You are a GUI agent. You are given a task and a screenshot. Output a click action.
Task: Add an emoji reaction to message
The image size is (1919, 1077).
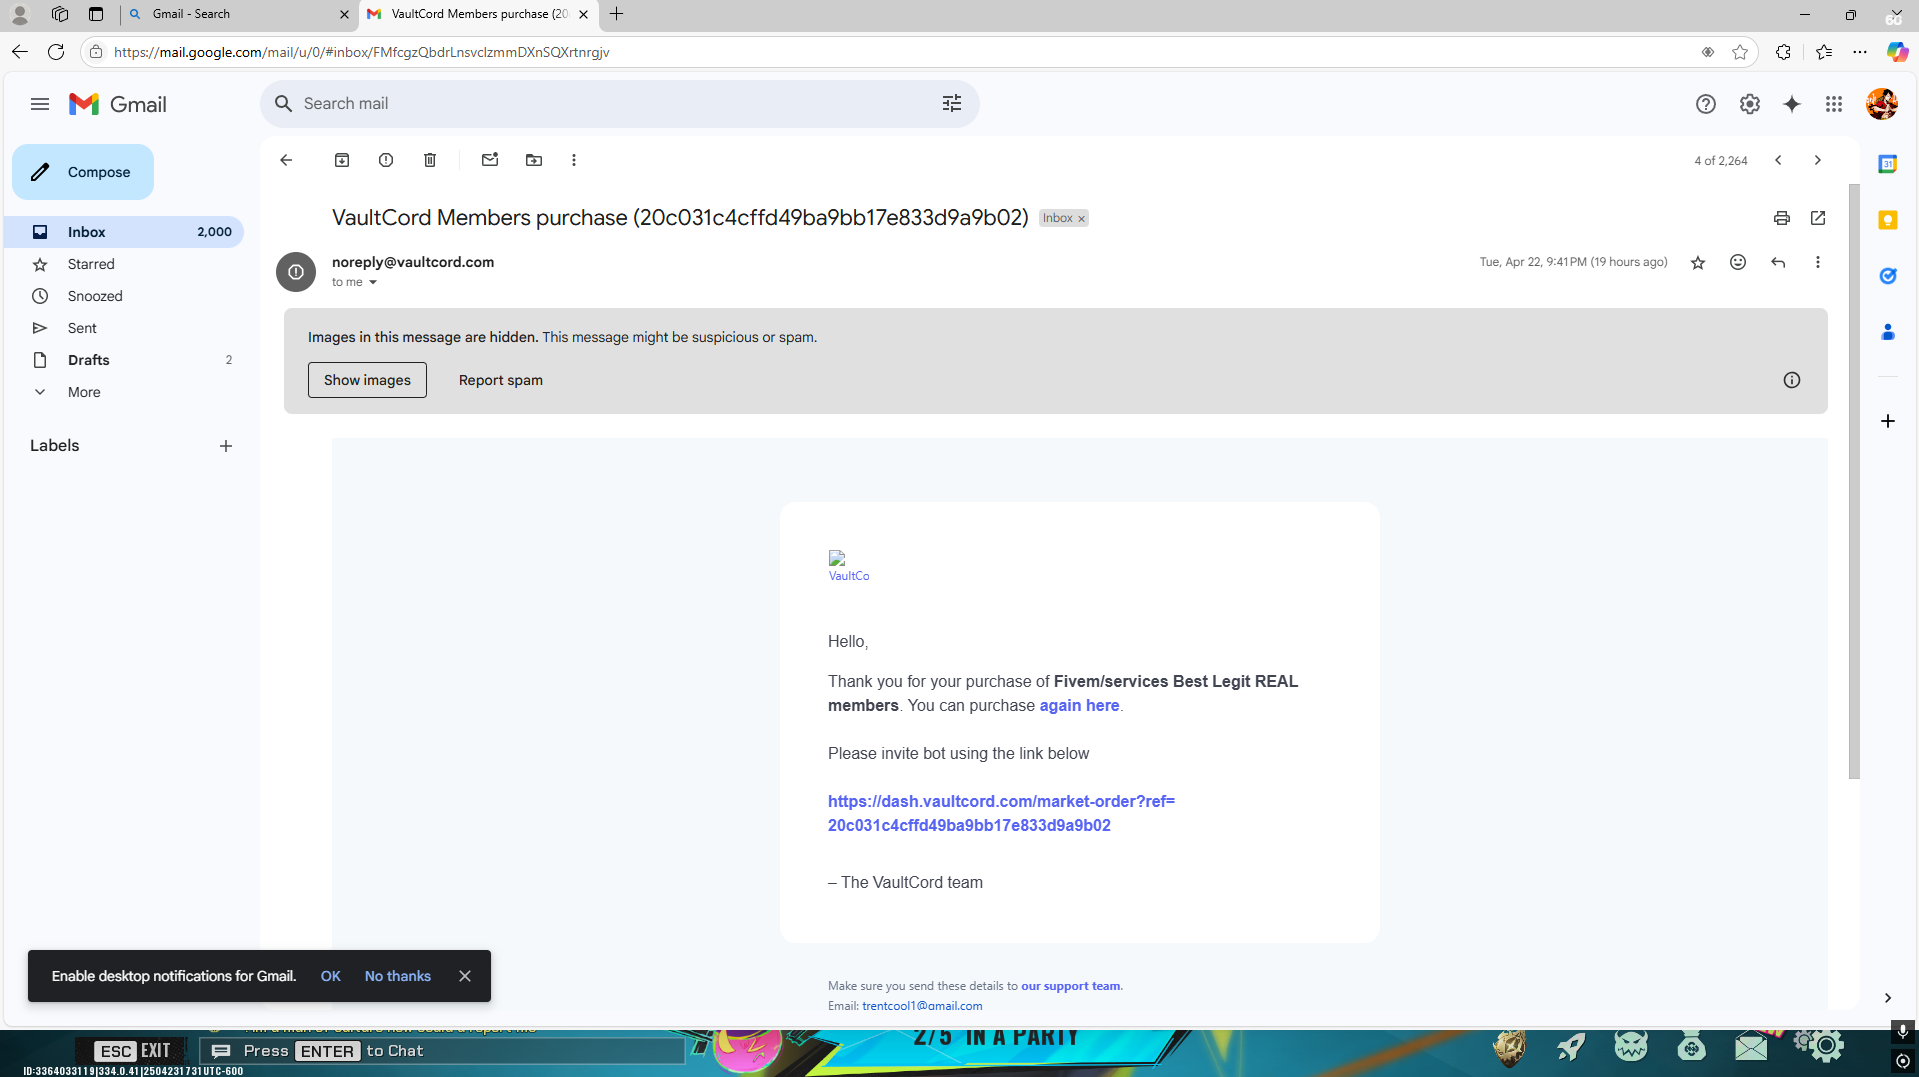[x=1737, y=262]
